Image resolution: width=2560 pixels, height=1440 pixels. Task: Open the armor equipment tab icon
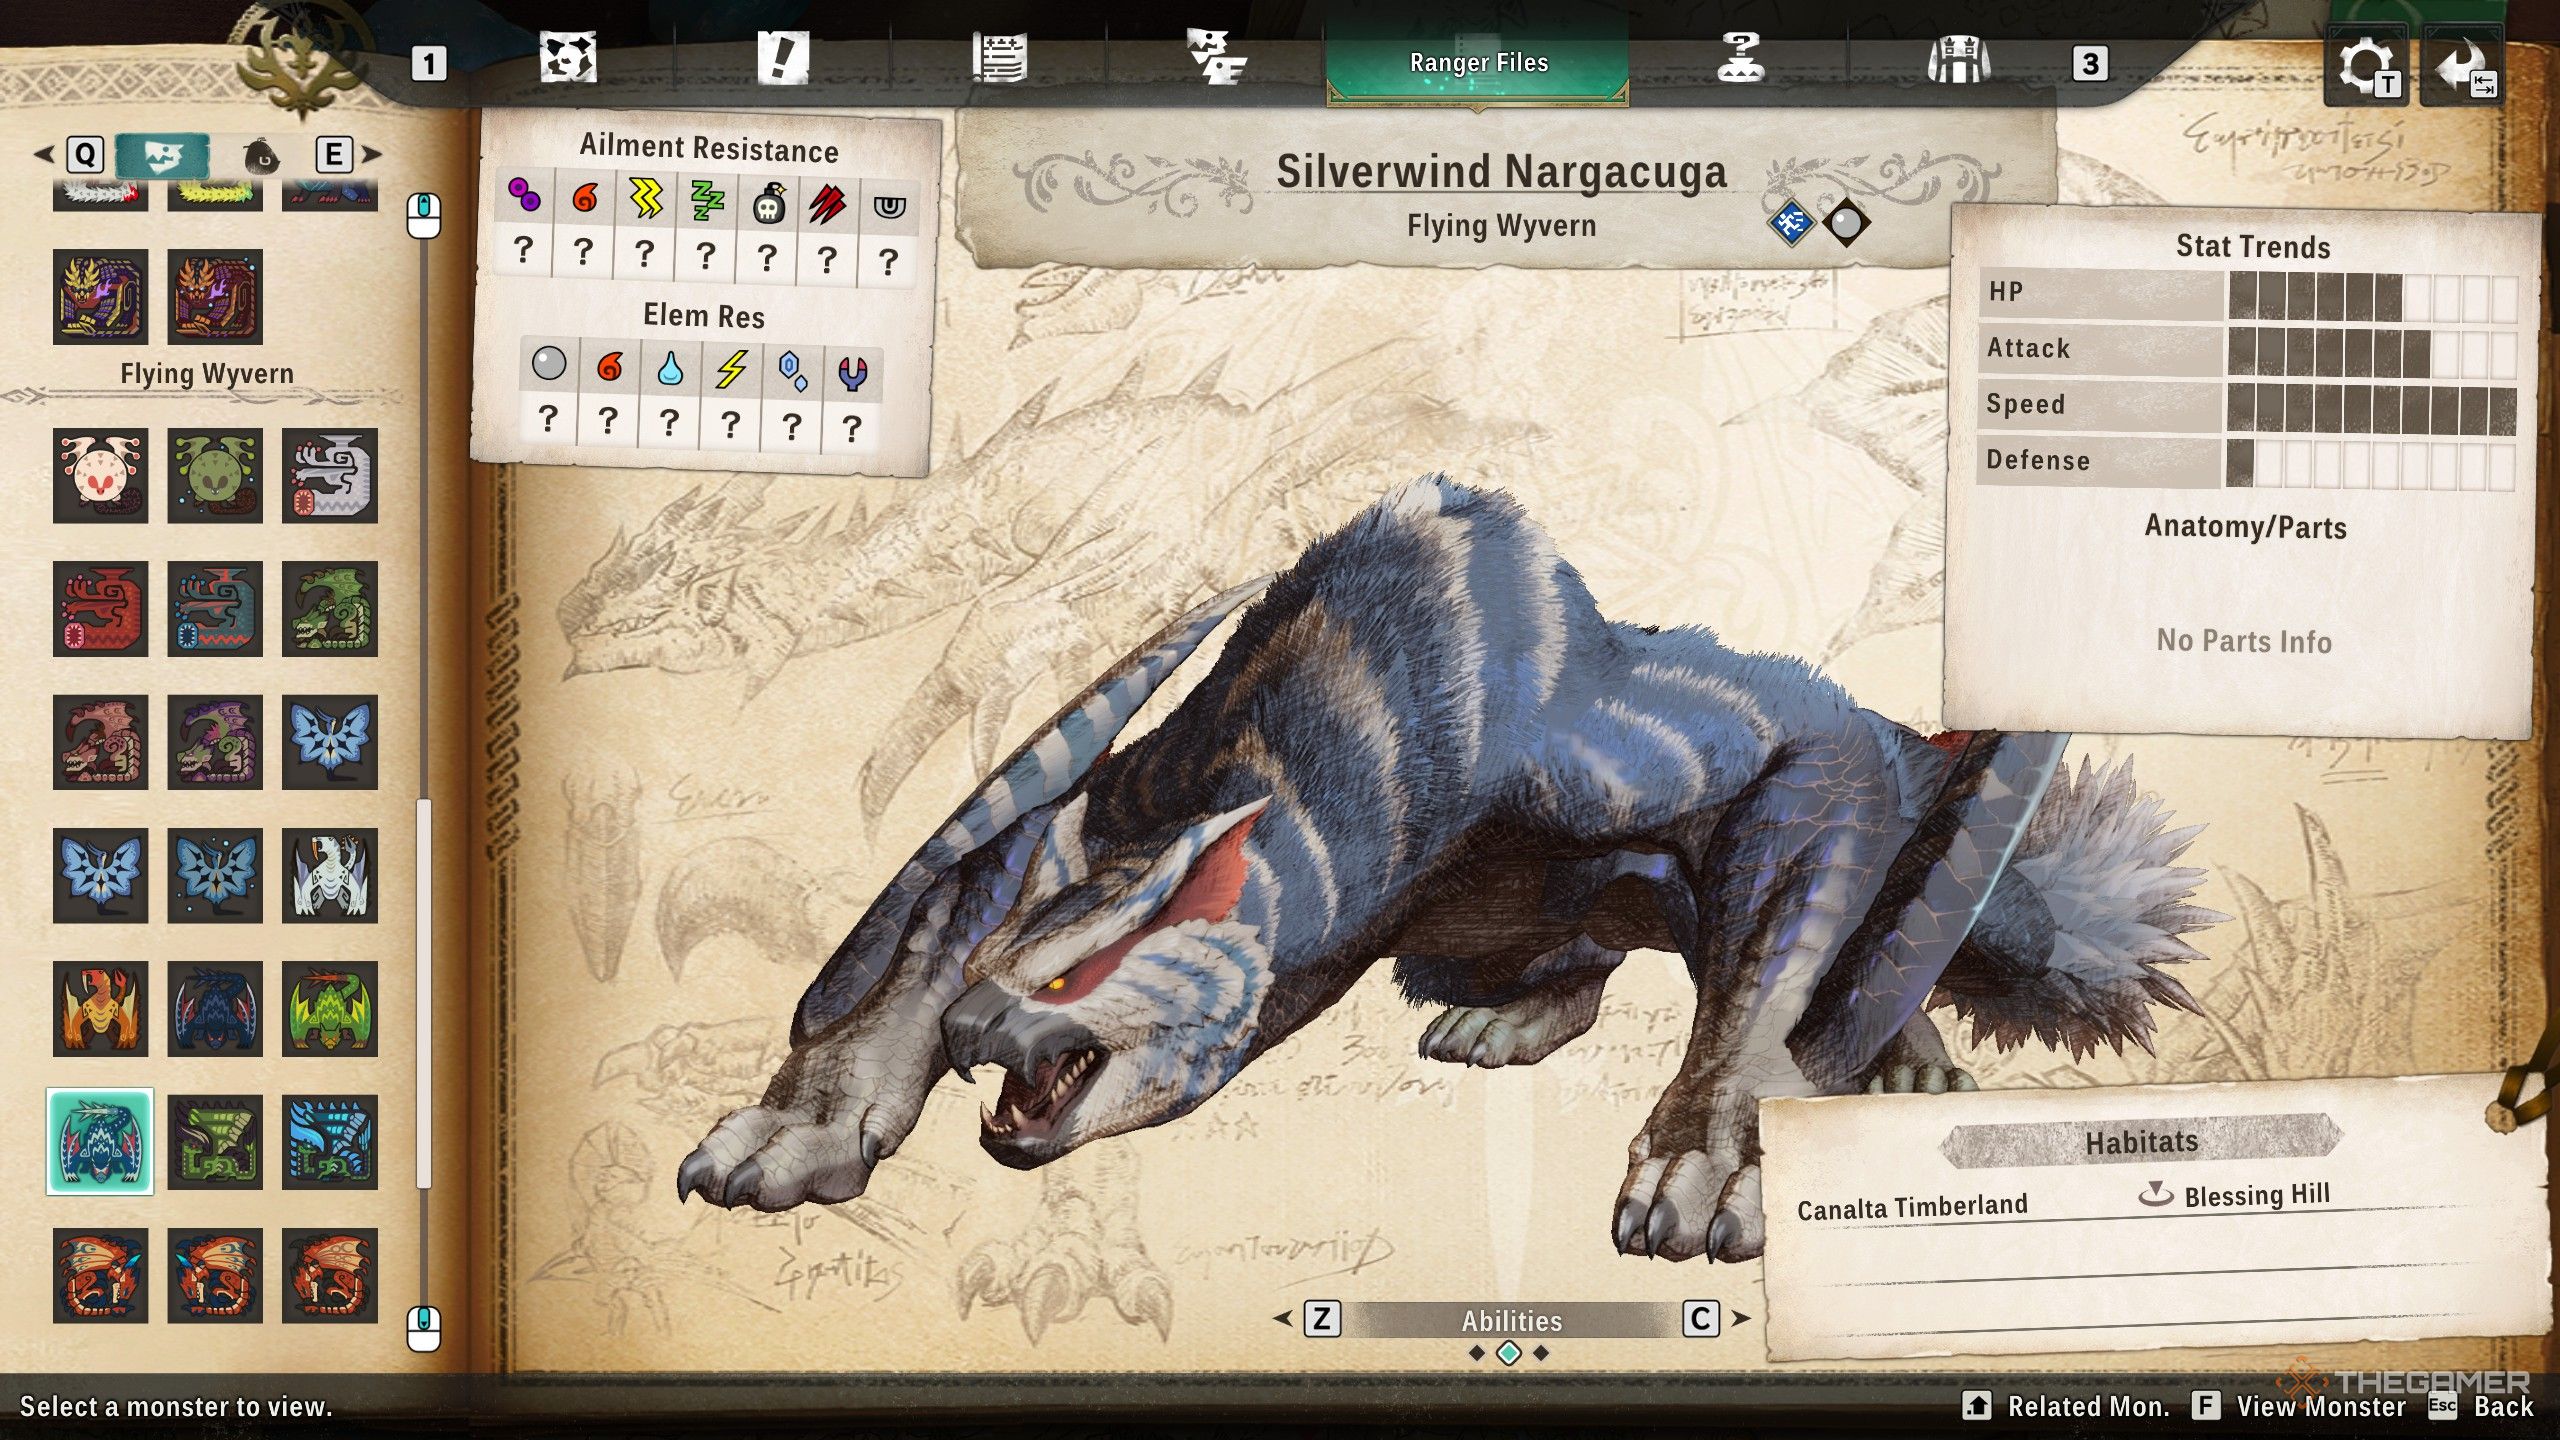(x=1958, y=59)
